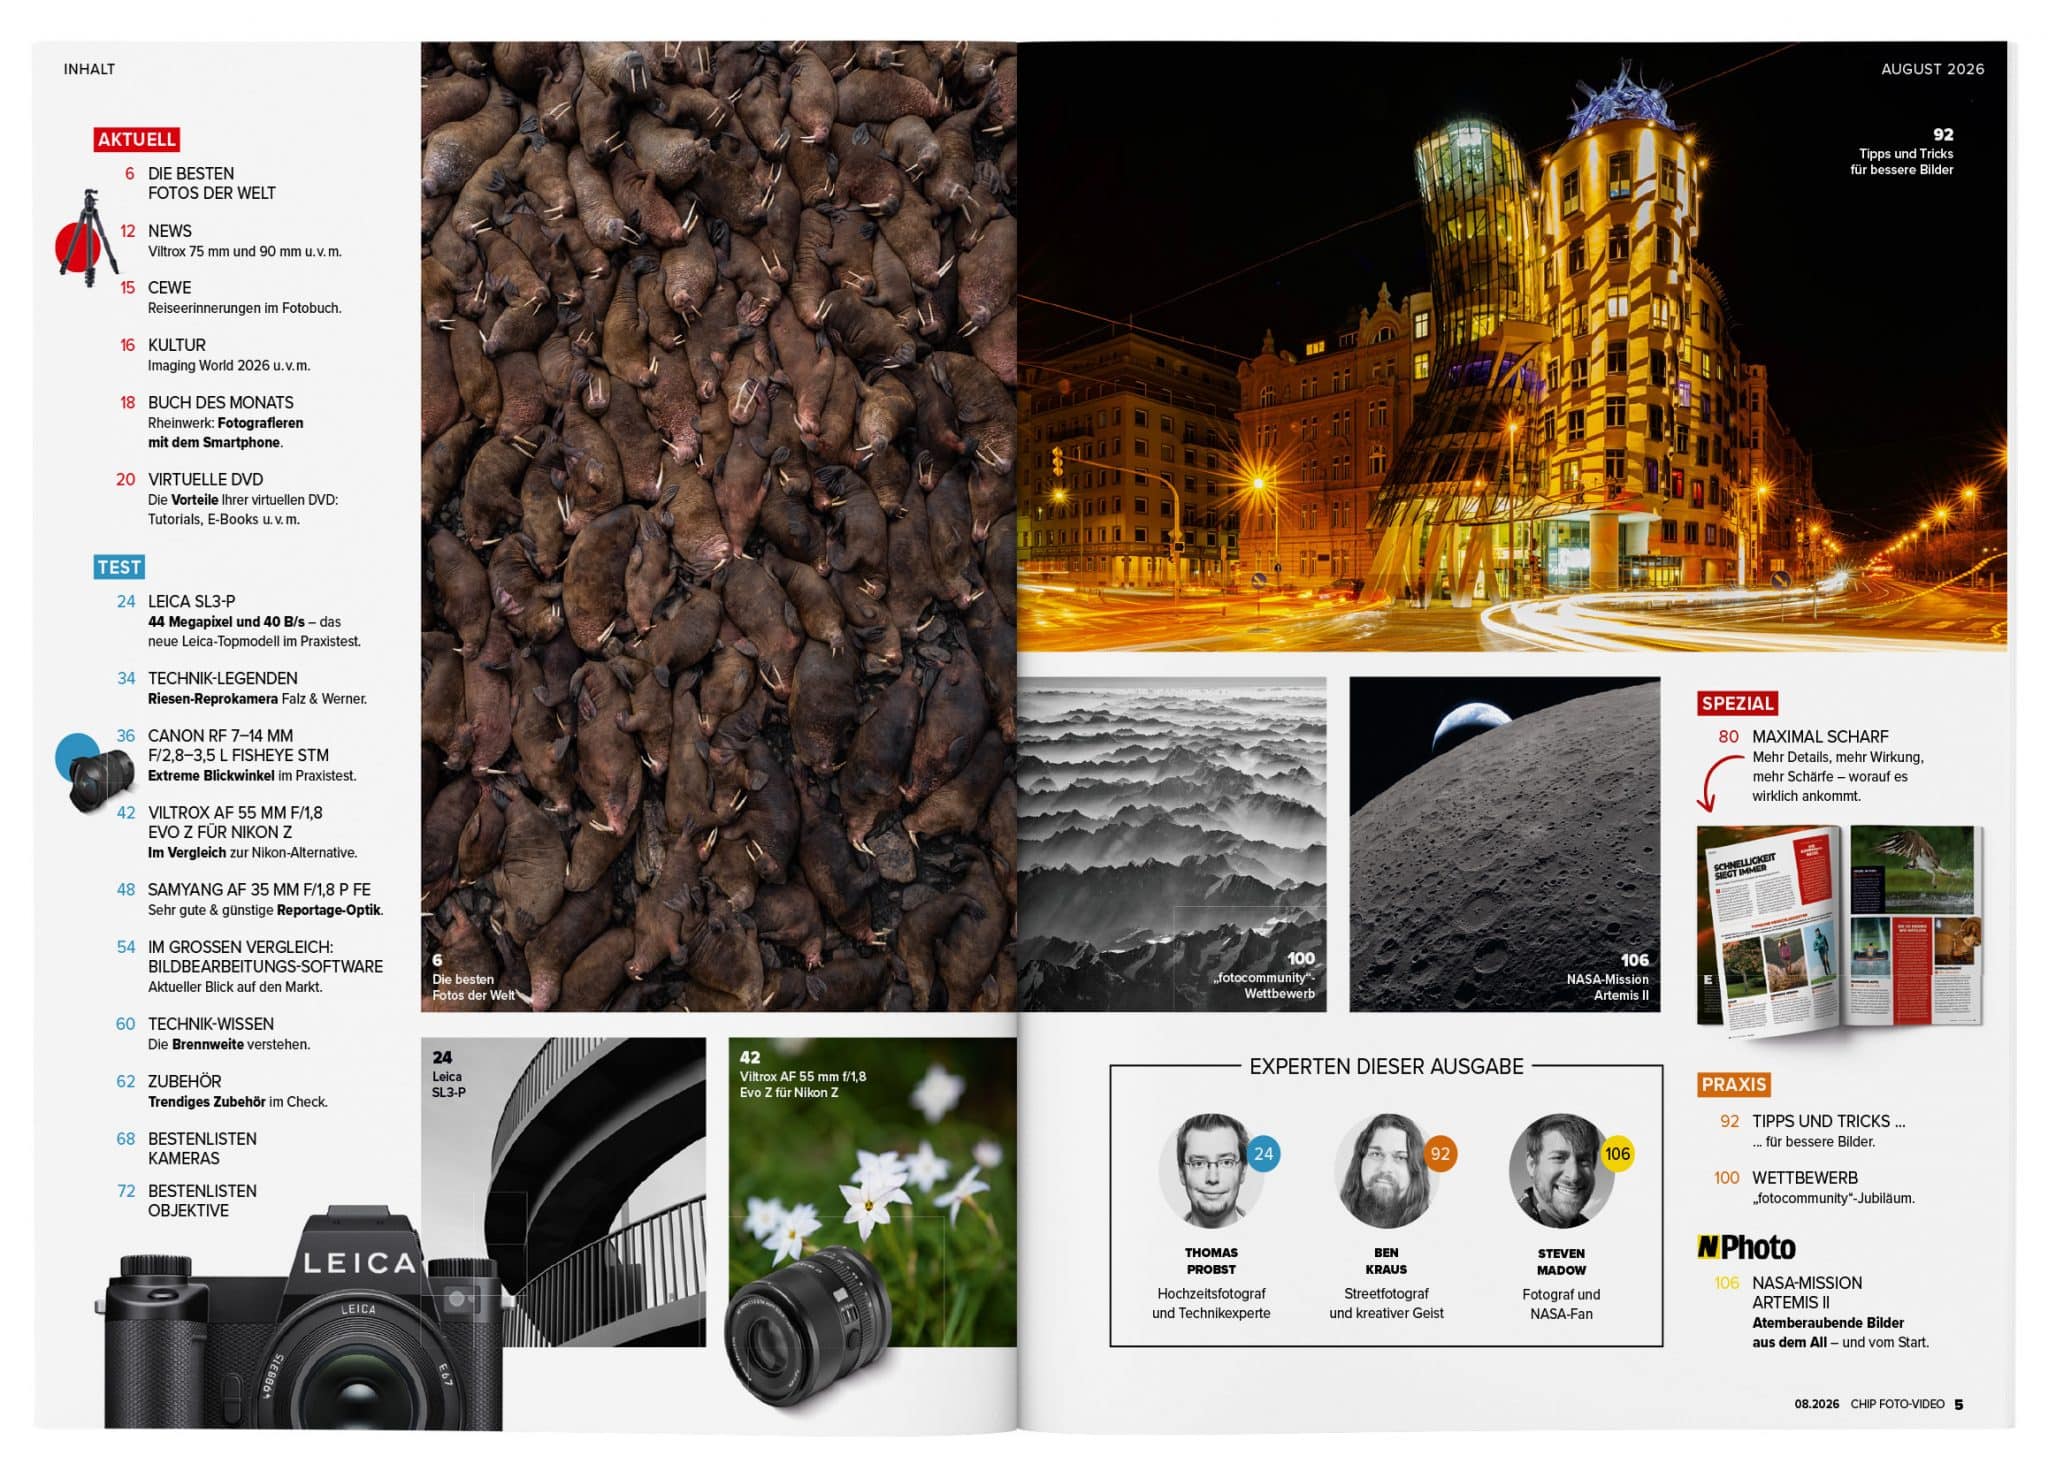Open the Viltrox lens flower photo

pyautogui.click(x=872, y=1192)
